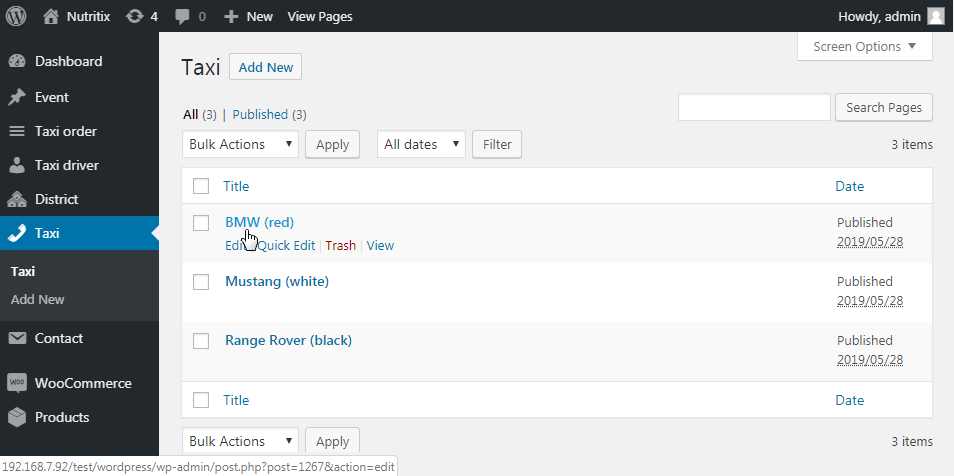This screenshot has width=954, height=476.
Task: Open the bottom Bulk Actions dropdown
Action: [x=240, y=441]
